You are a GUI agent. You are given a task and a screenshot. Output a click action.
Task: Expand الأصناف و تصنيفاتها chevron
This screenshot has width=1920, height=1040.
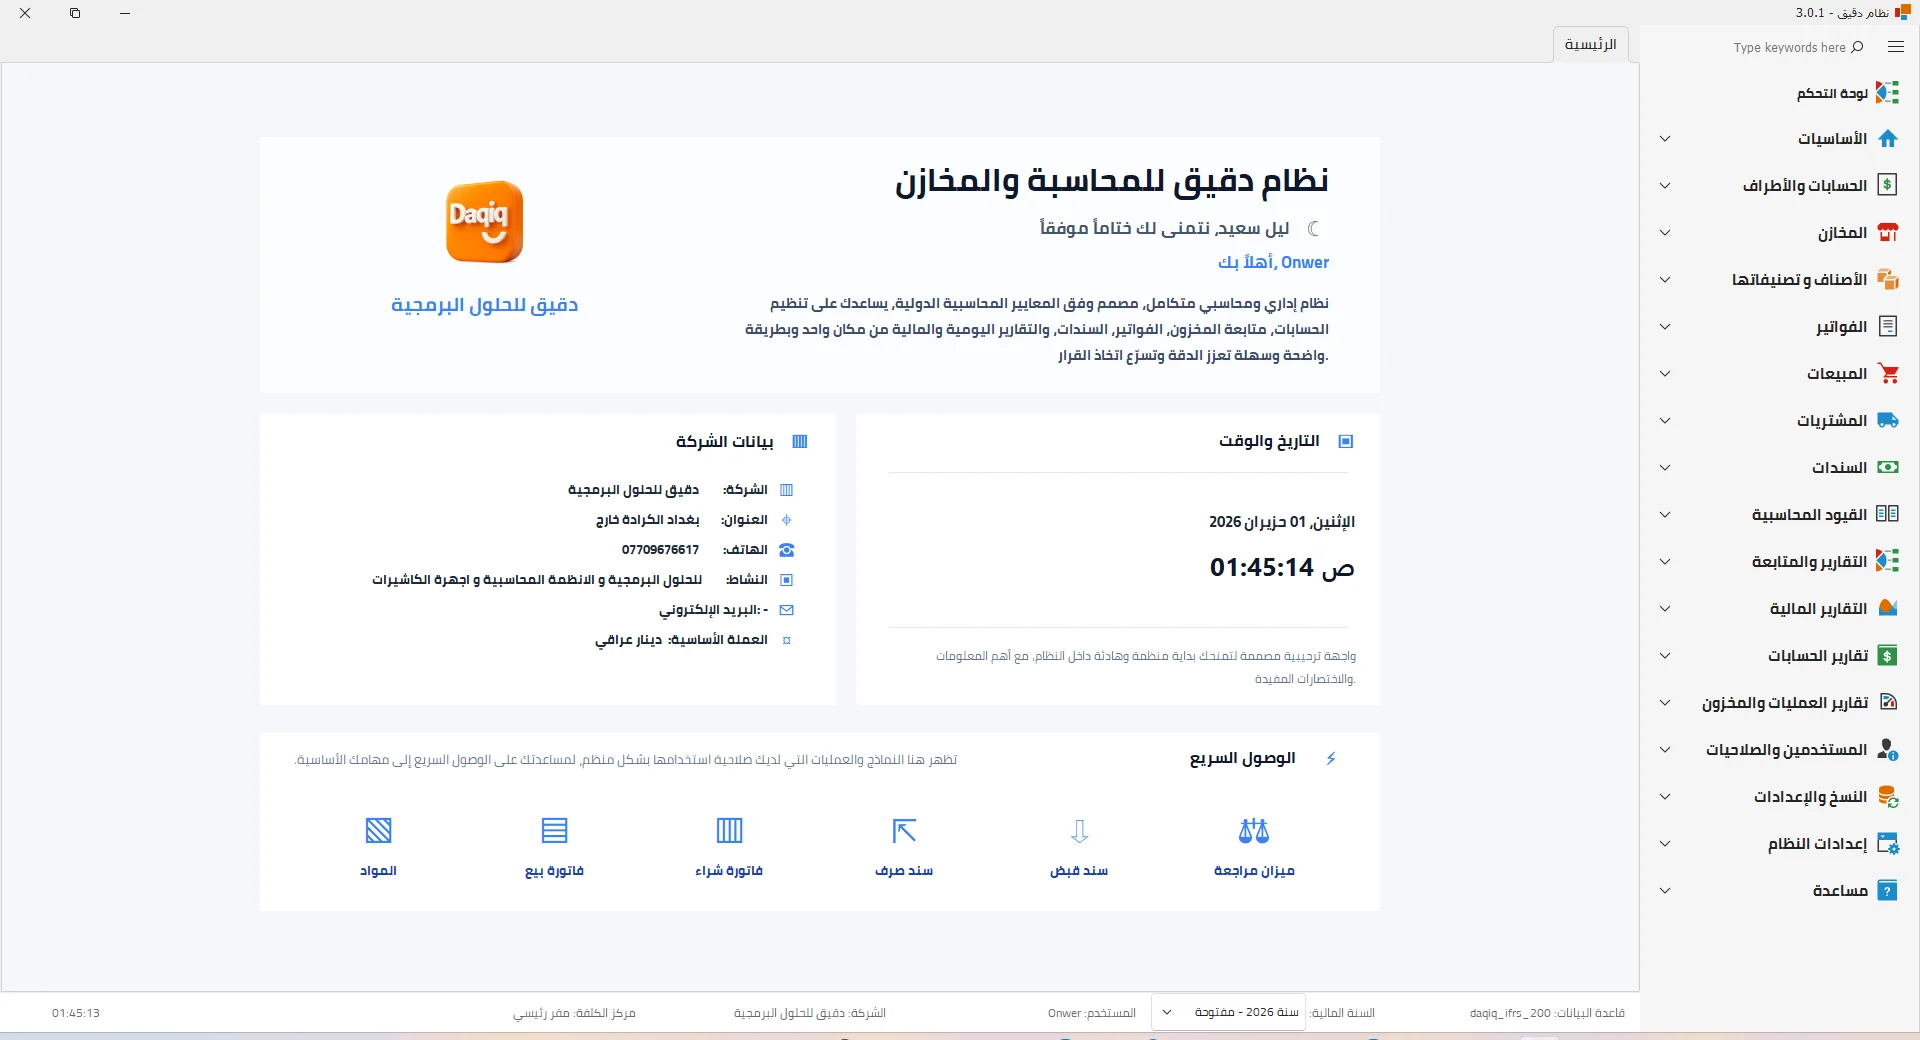point(1665,280)
